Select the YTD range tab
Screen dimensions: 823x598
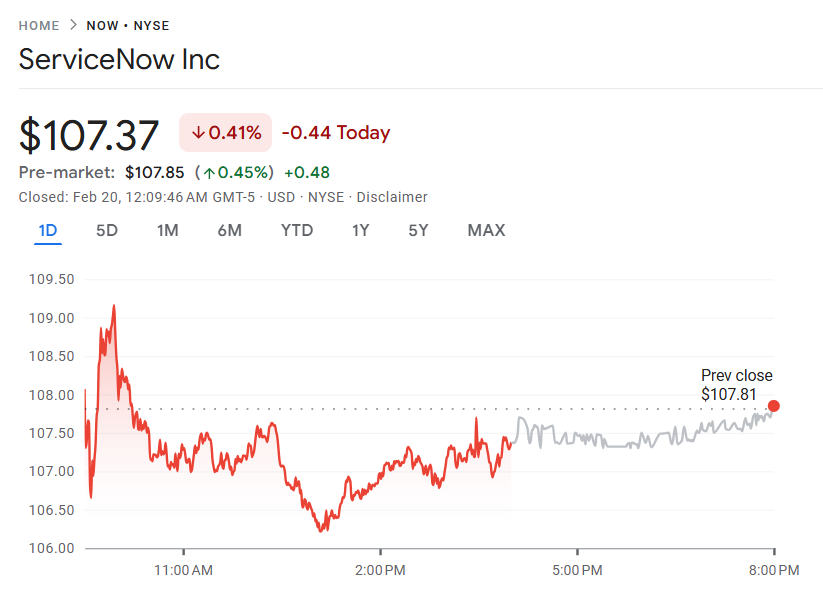click(297, 231)
